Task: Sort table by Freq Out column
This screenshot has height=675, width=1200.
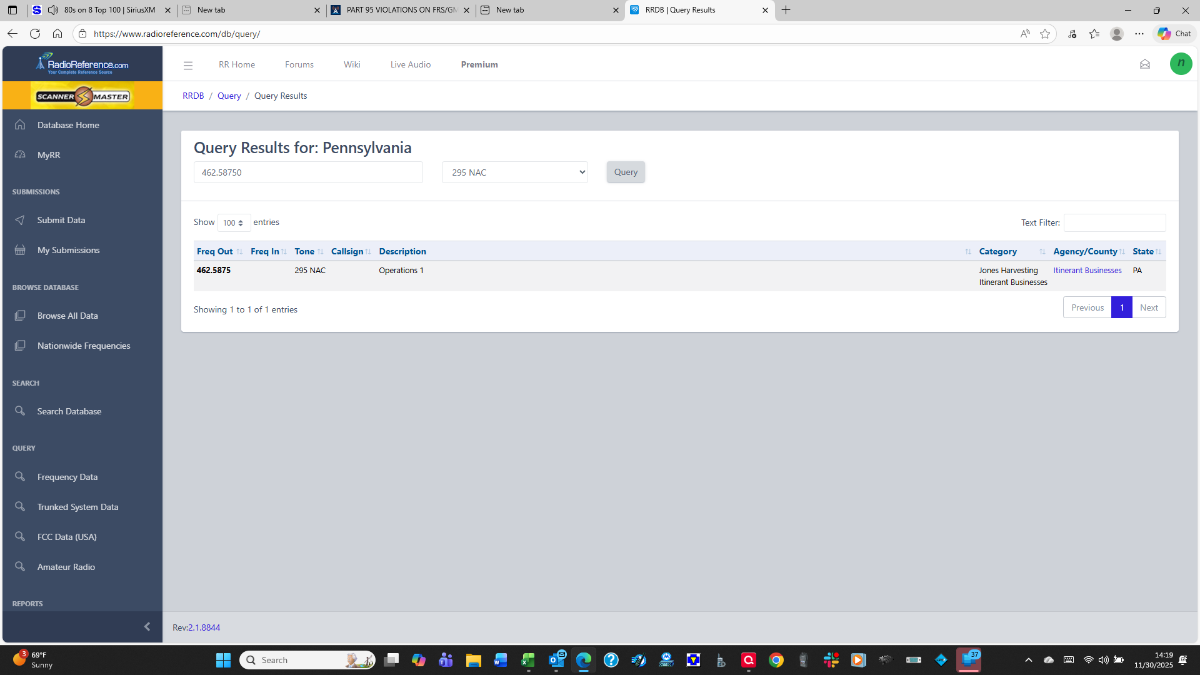Action: 215,251
